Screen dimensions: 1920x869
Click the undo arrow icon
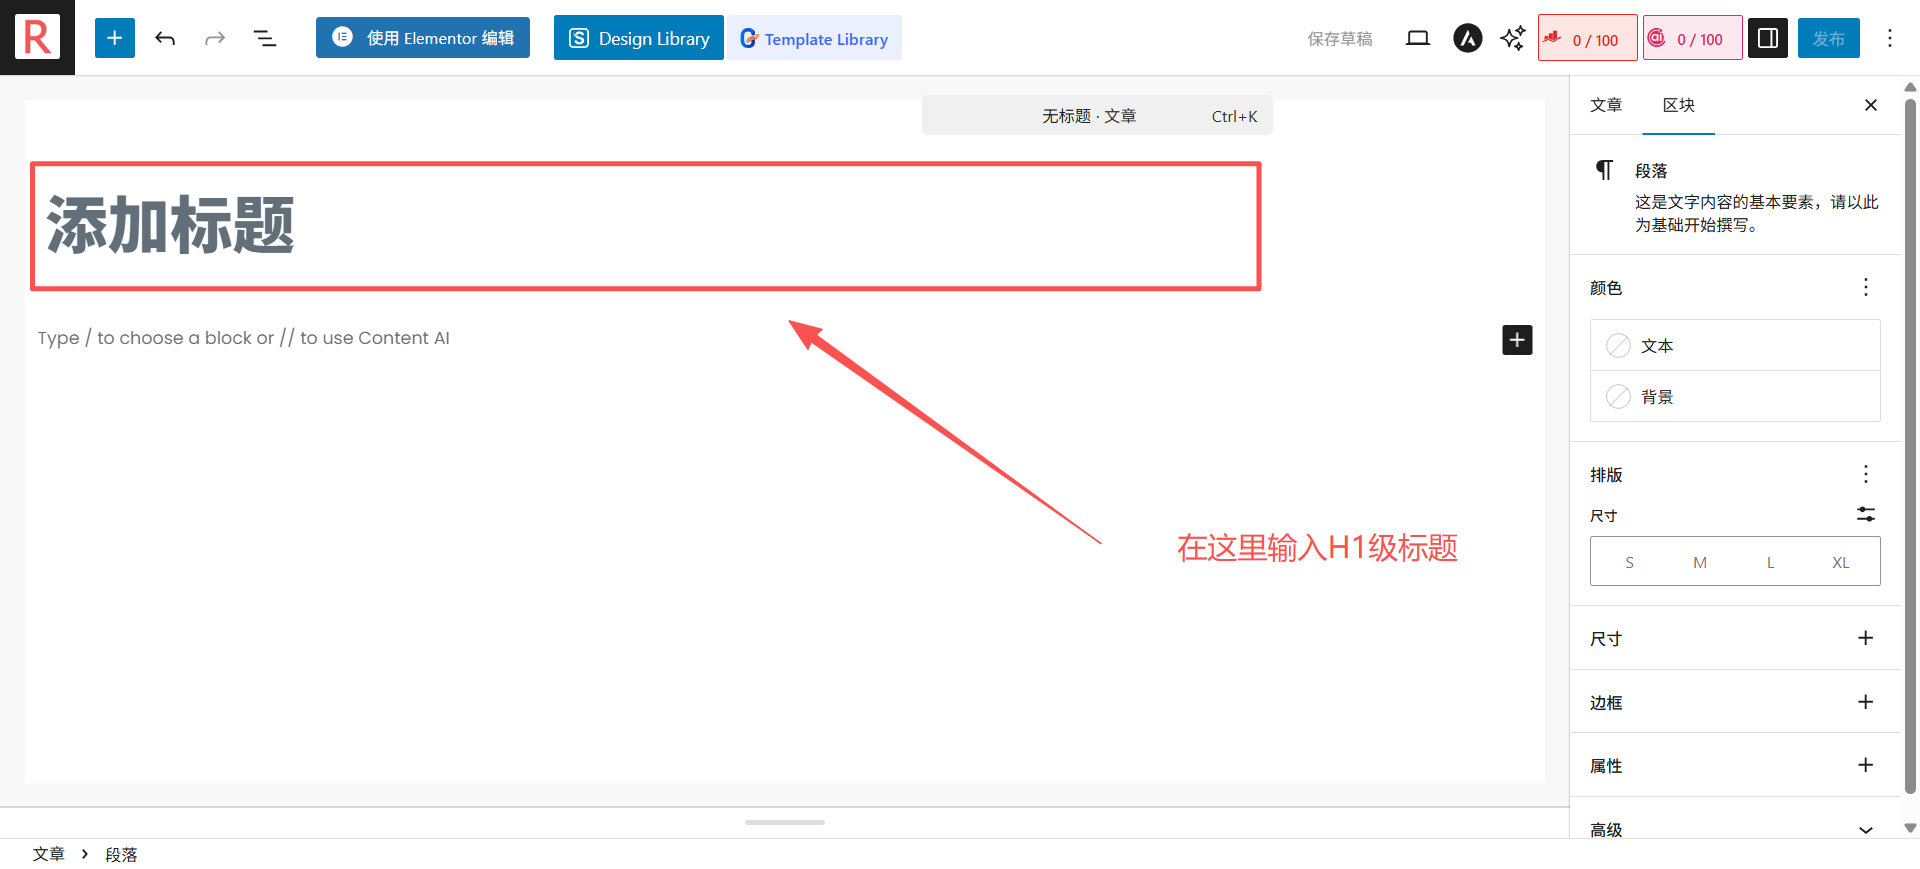coord(165,38)
